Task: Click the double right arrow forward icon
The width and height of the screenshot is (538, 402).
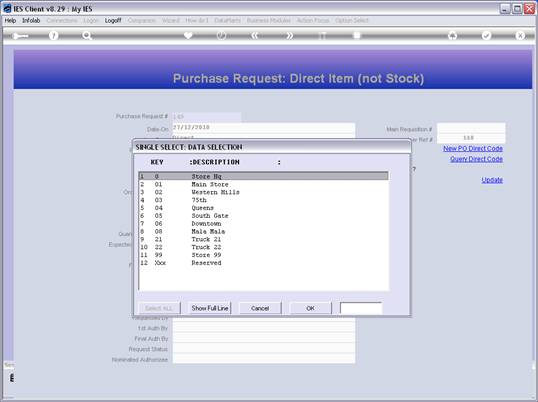Action: pyautogui.click(x=289, y=35)
